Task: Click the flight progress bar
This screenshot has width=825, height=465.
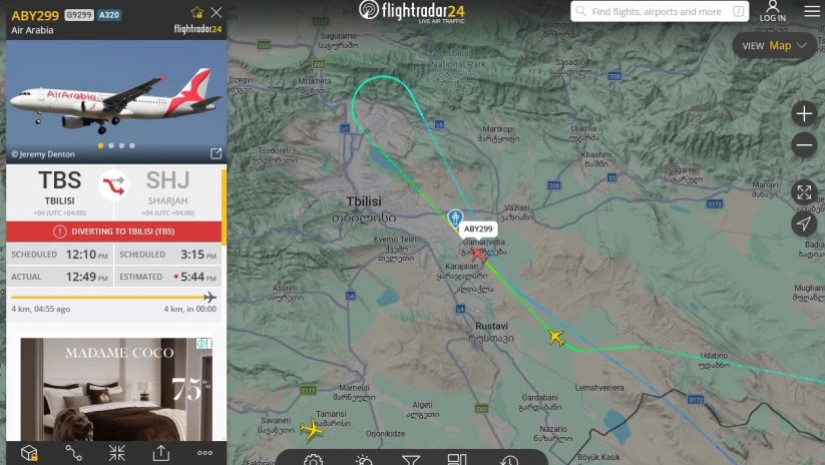Action: [x=114, y=297]
